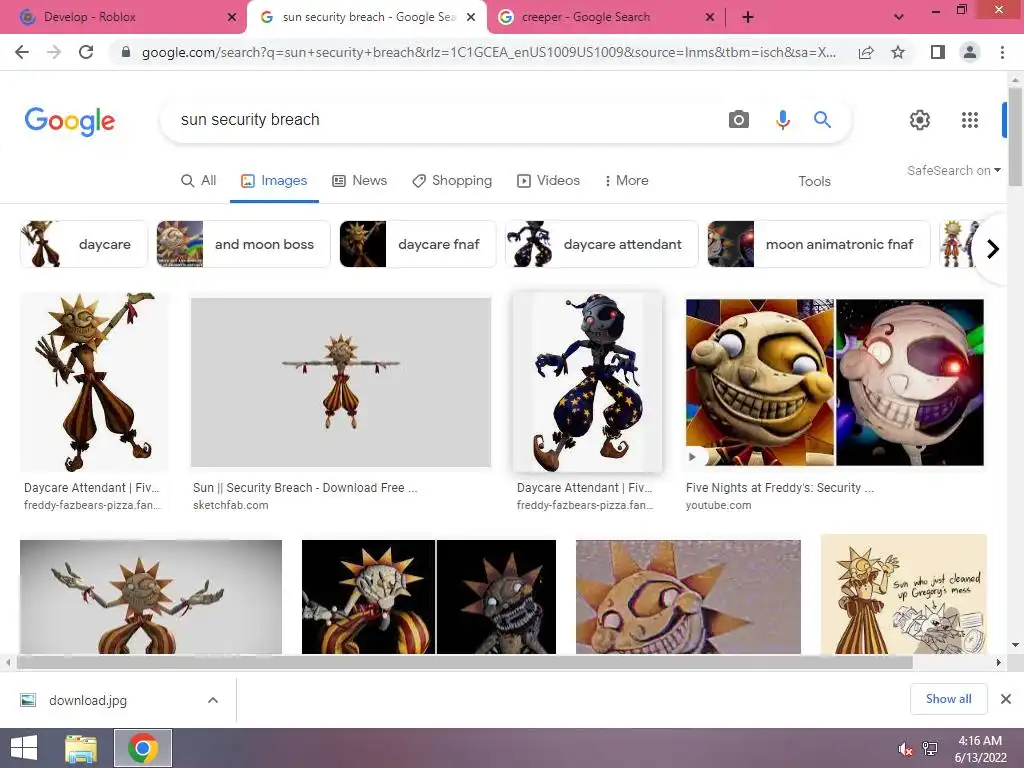Submit search with magnifier icon
The width and height of the screenshot is (1024, 768).
tap(822, 120)
